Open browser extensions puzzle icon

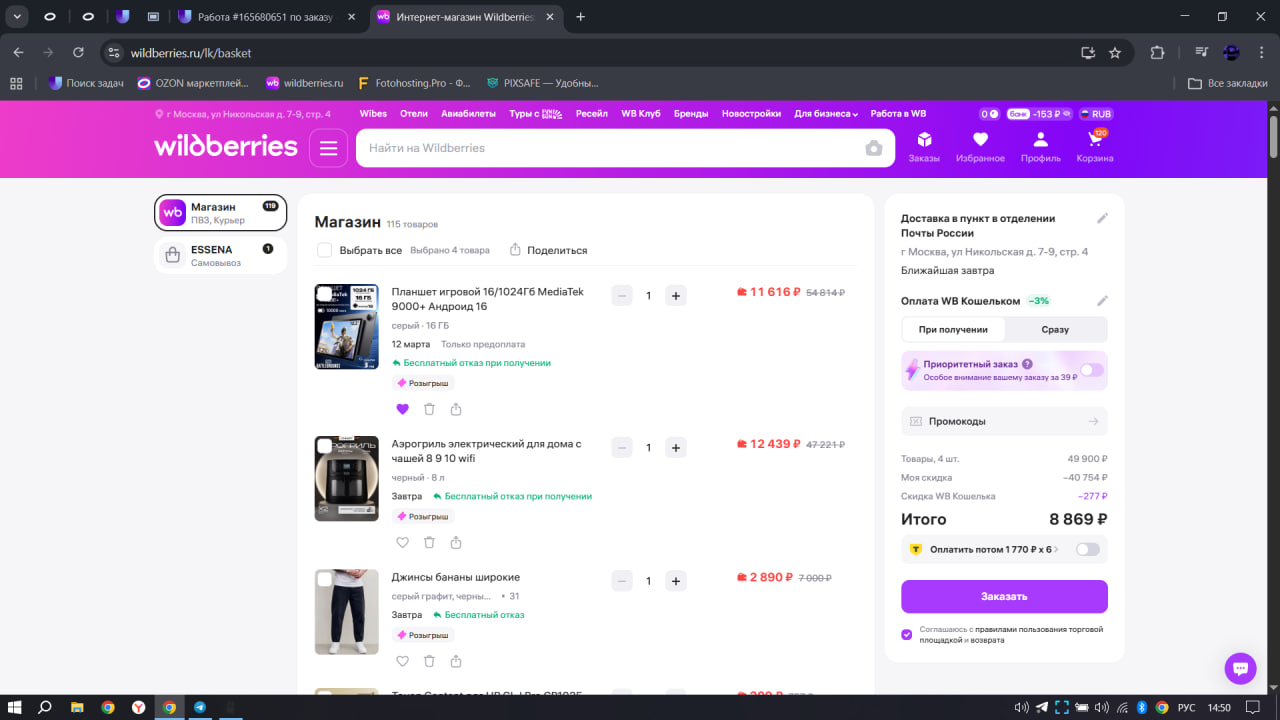[x=1158, y=53]
